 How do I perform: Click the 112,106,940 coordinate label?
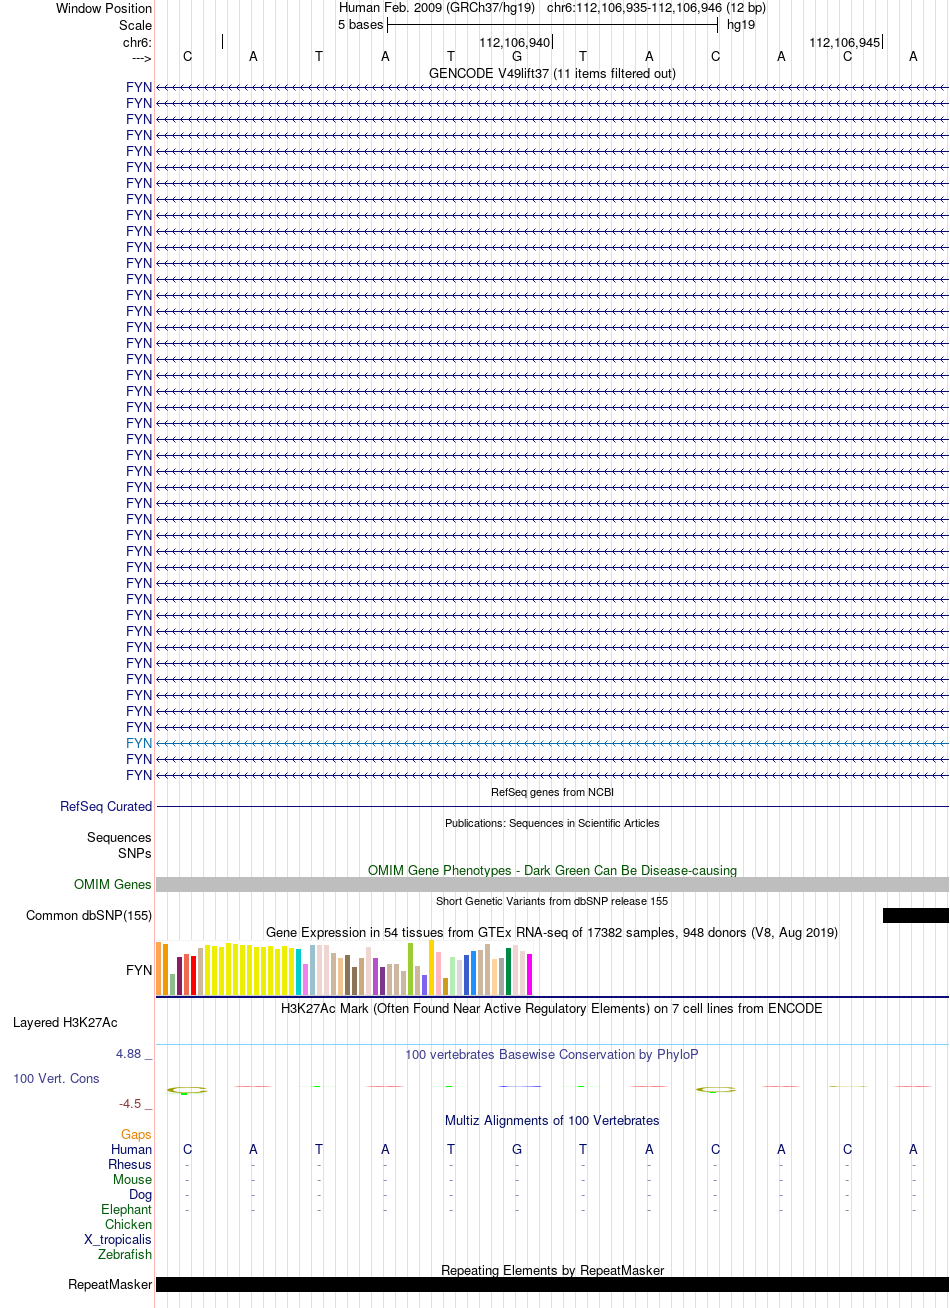coord(514,42)
